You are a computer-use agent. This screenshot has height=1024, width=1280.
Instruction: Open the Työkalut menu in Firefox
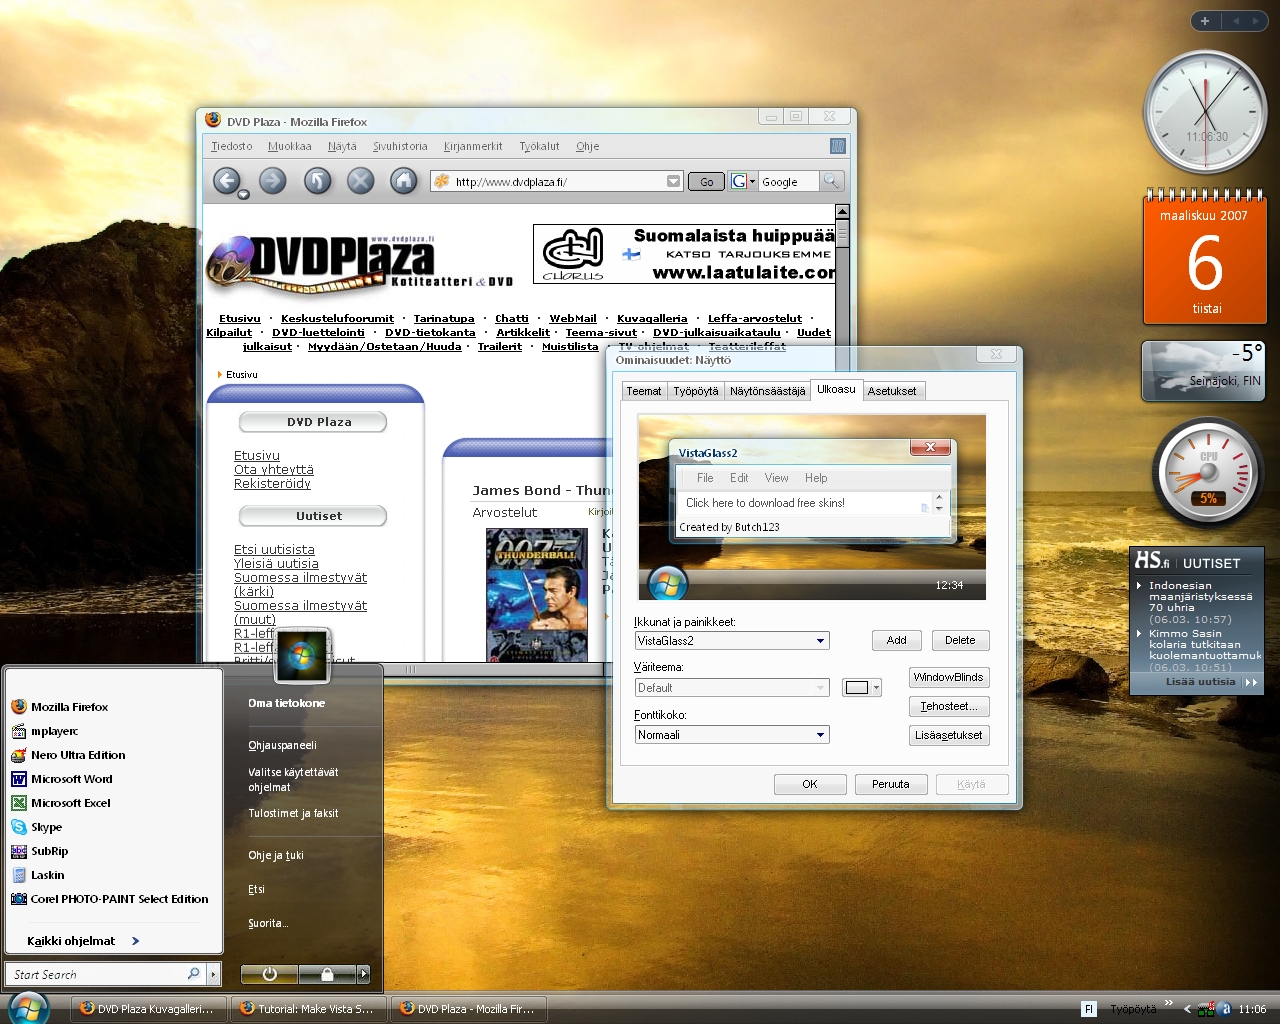click(539, 146)
